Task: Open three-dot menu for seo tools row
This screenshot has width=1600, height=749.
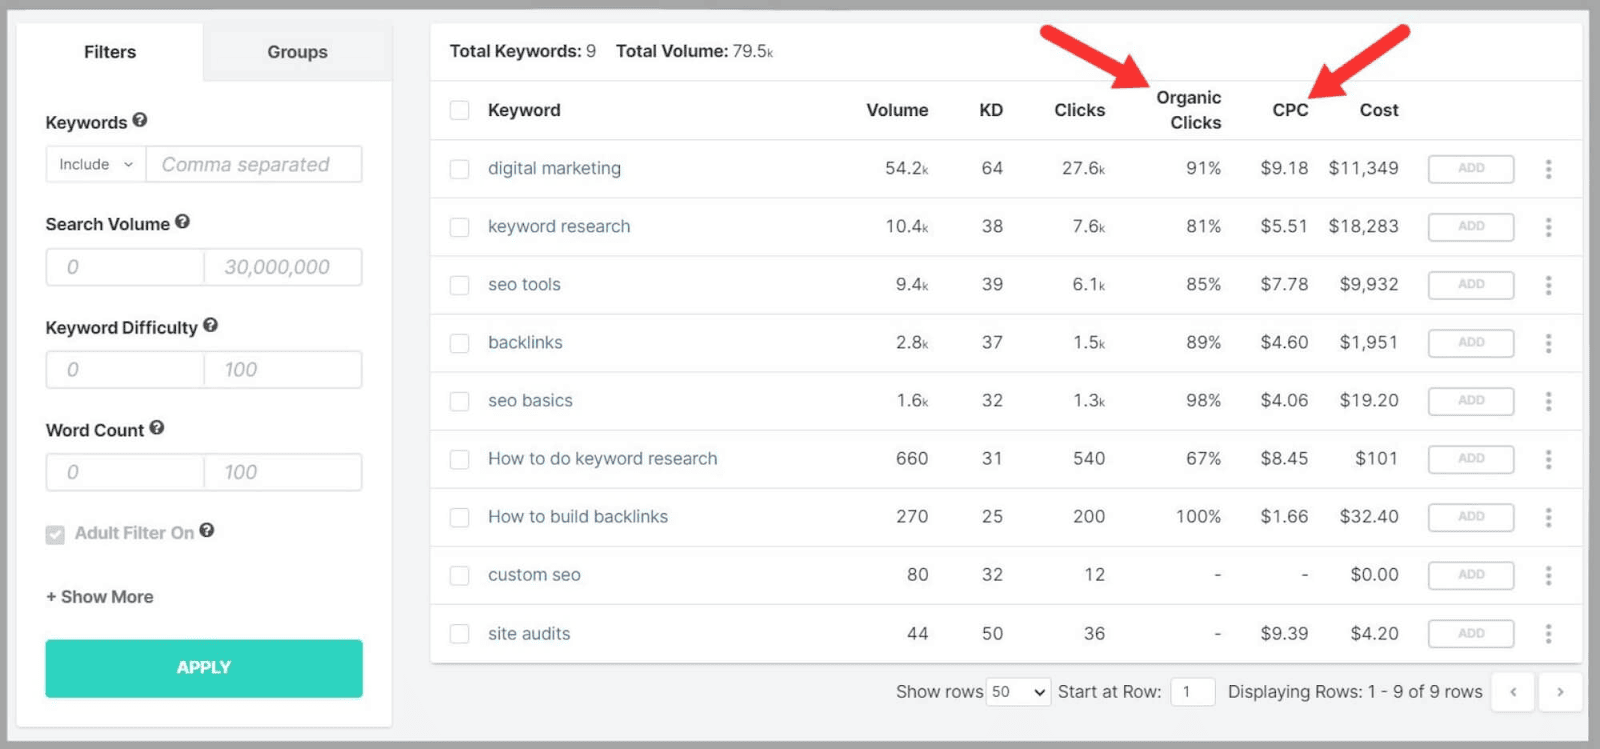Action: point(1548,285)
